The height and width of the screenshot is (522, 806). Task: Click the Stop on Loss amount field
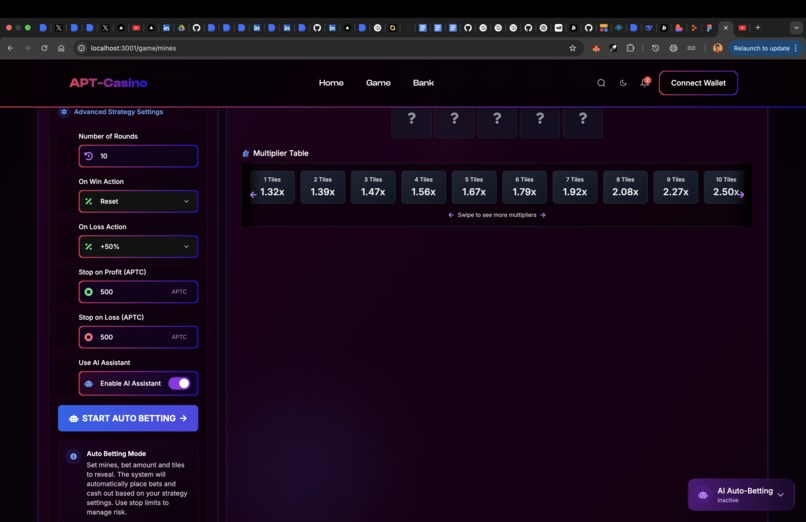pyautogui.click(x=138, y=337)
